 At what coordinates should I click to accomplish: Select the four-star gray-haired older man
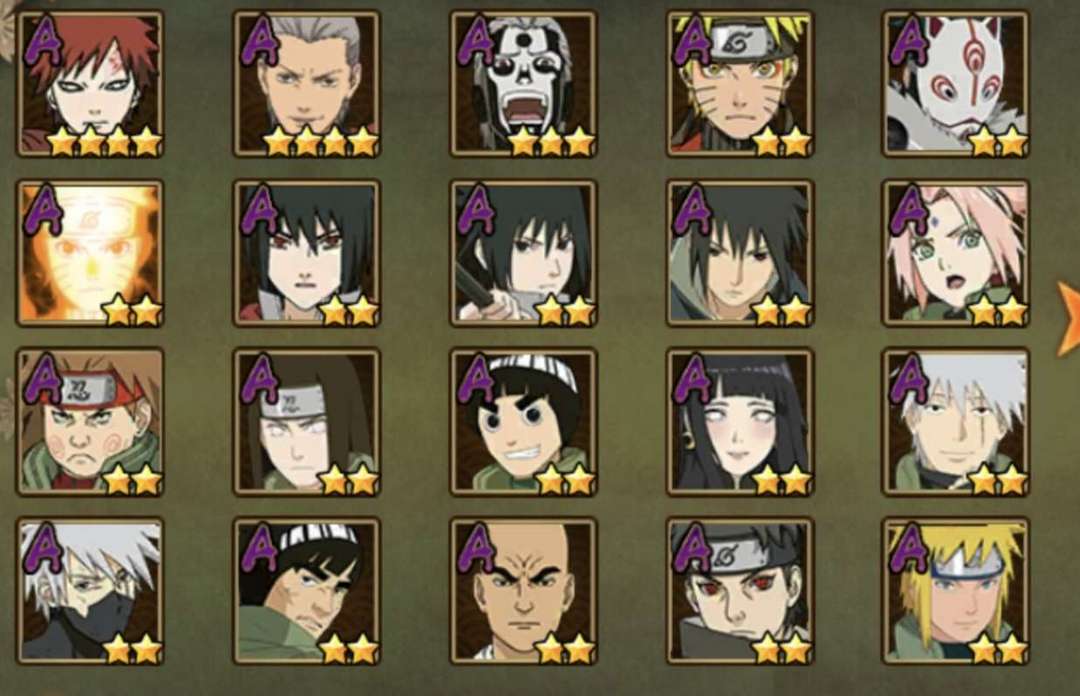[x=307, y=84]
